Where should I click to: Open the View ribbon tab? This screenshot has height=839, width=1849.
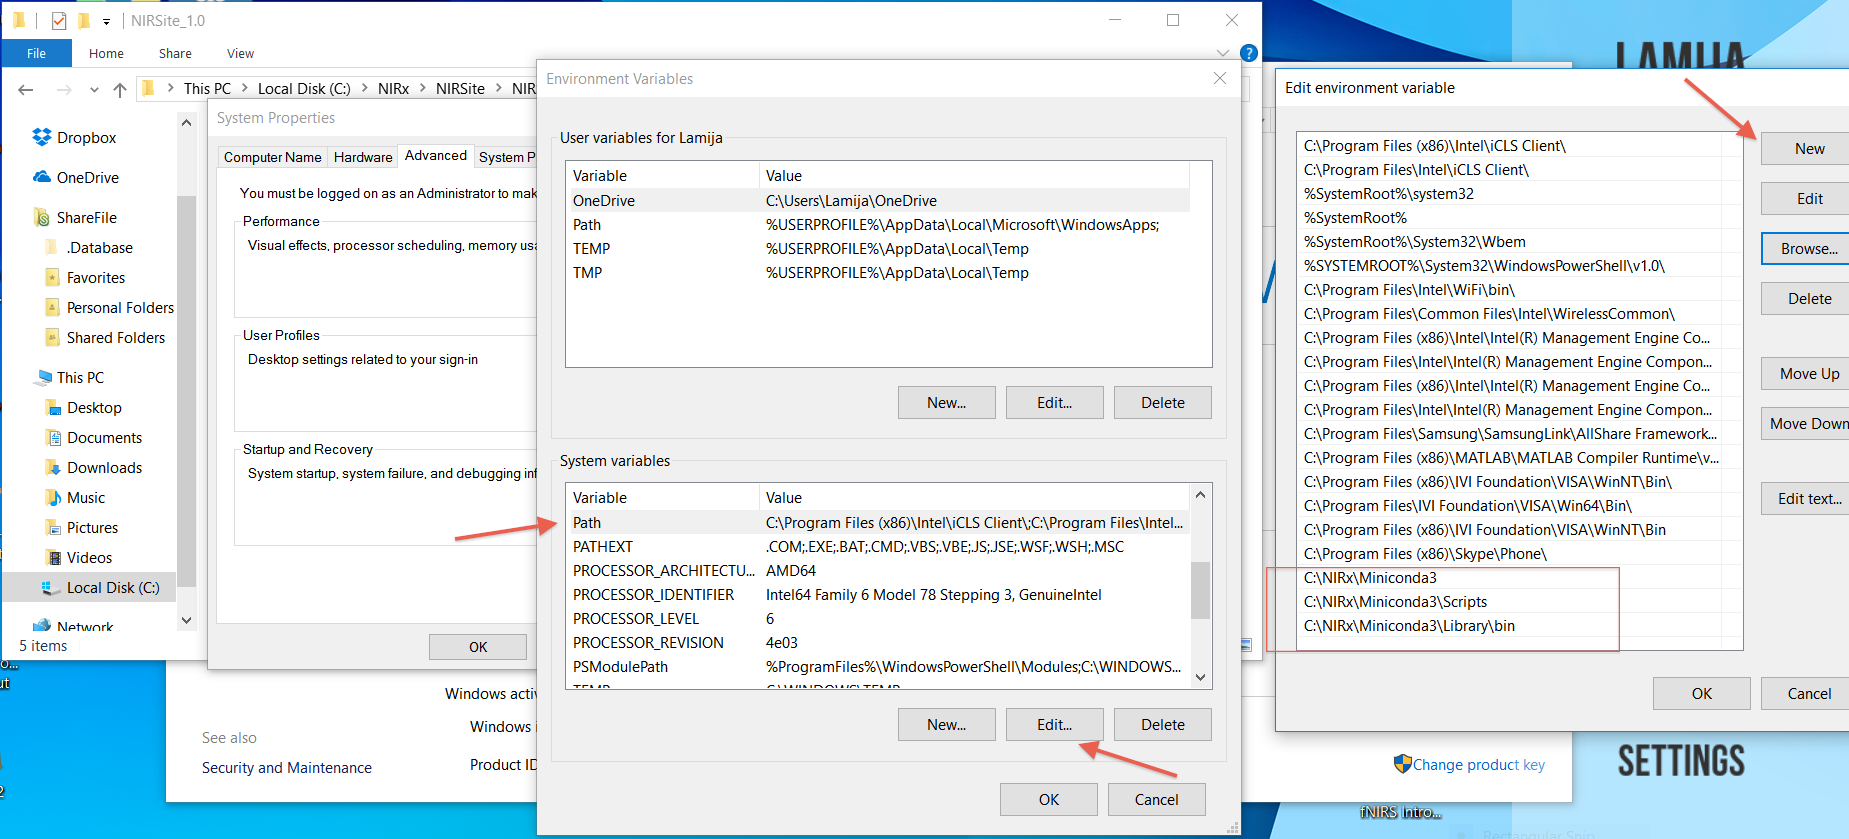point(240,54)
